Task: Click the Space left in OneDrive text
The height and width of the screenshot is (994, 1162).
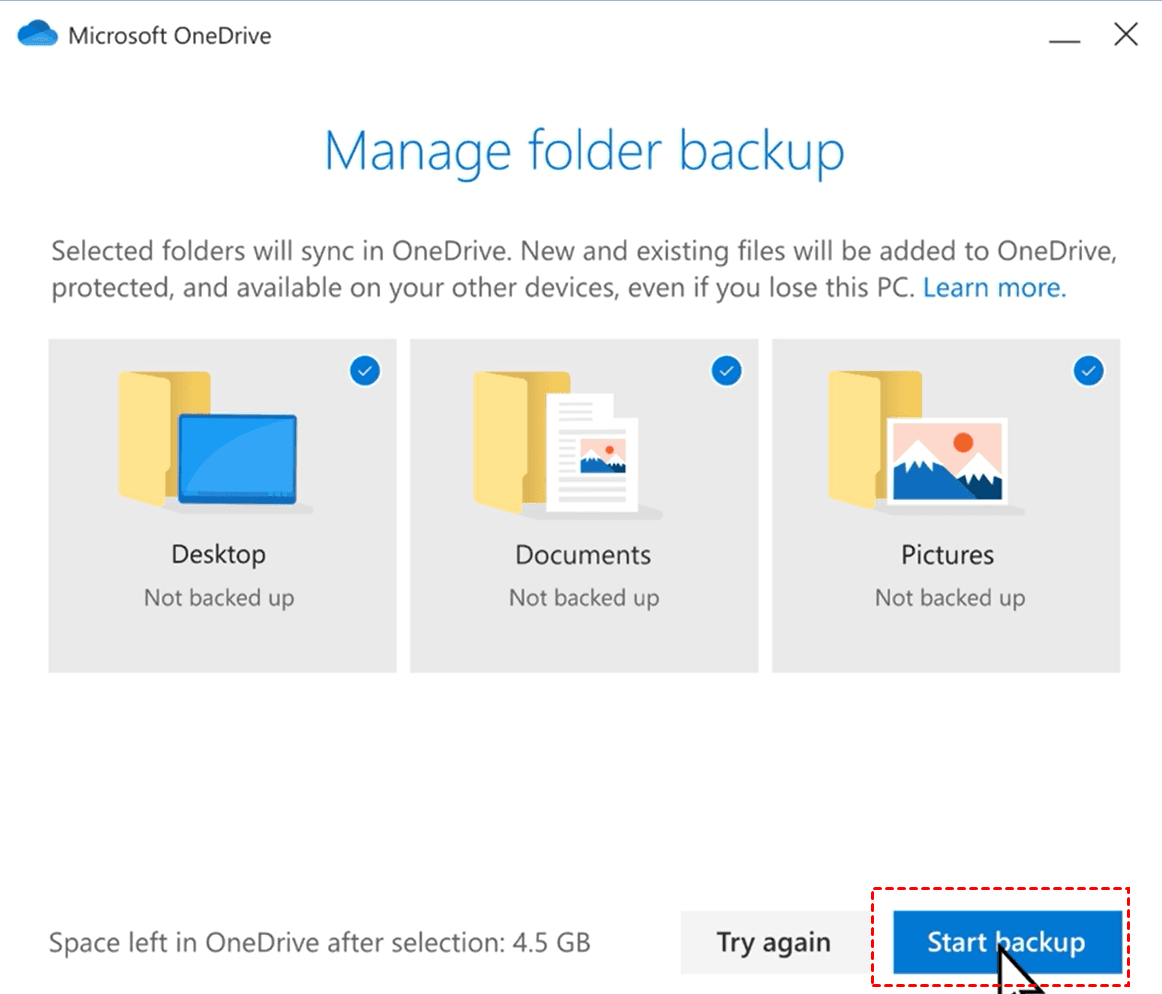Action: (x=319, y=942)
